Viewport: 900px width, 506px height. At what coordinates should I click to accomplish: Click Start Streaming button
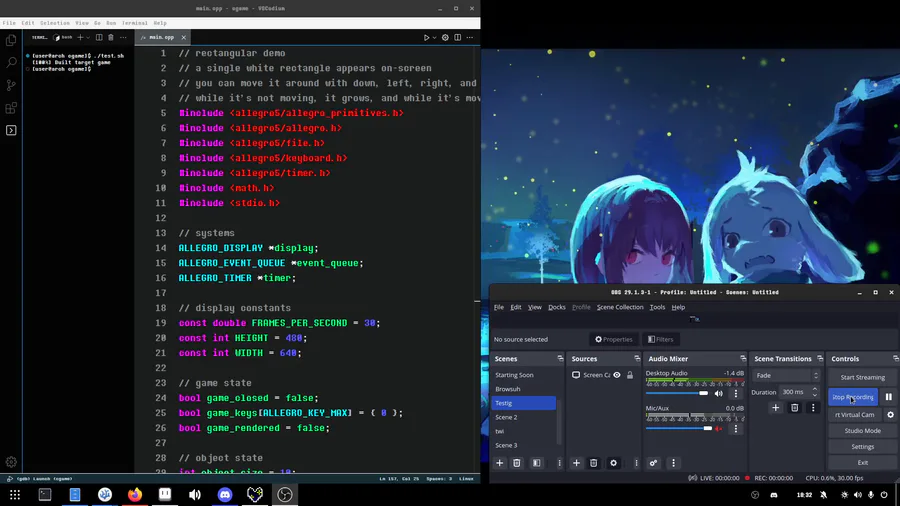(x=862, y=377)
